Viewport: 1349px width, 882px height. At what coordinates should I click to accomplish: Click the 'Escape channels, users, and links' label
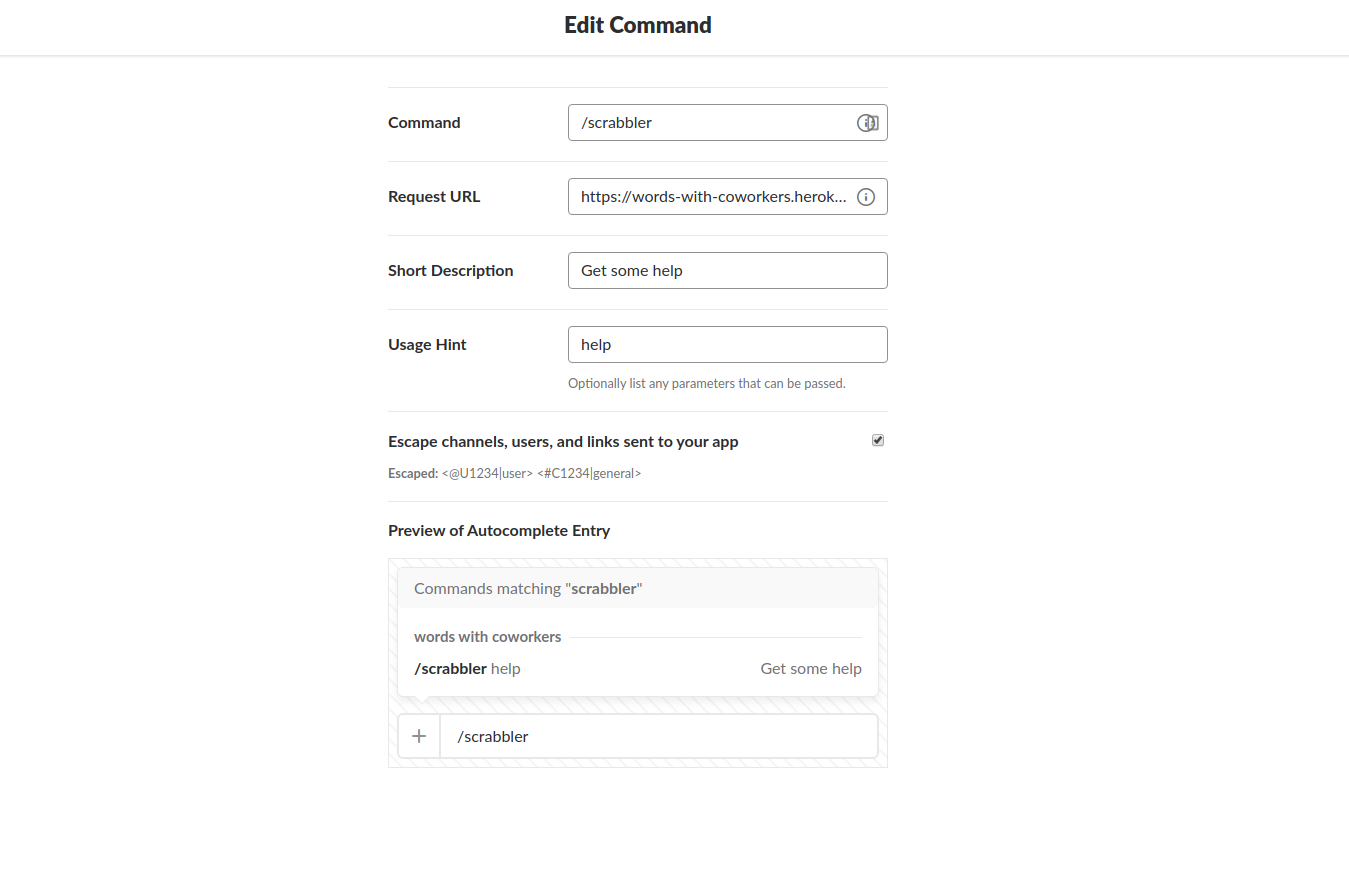(563, 442)
